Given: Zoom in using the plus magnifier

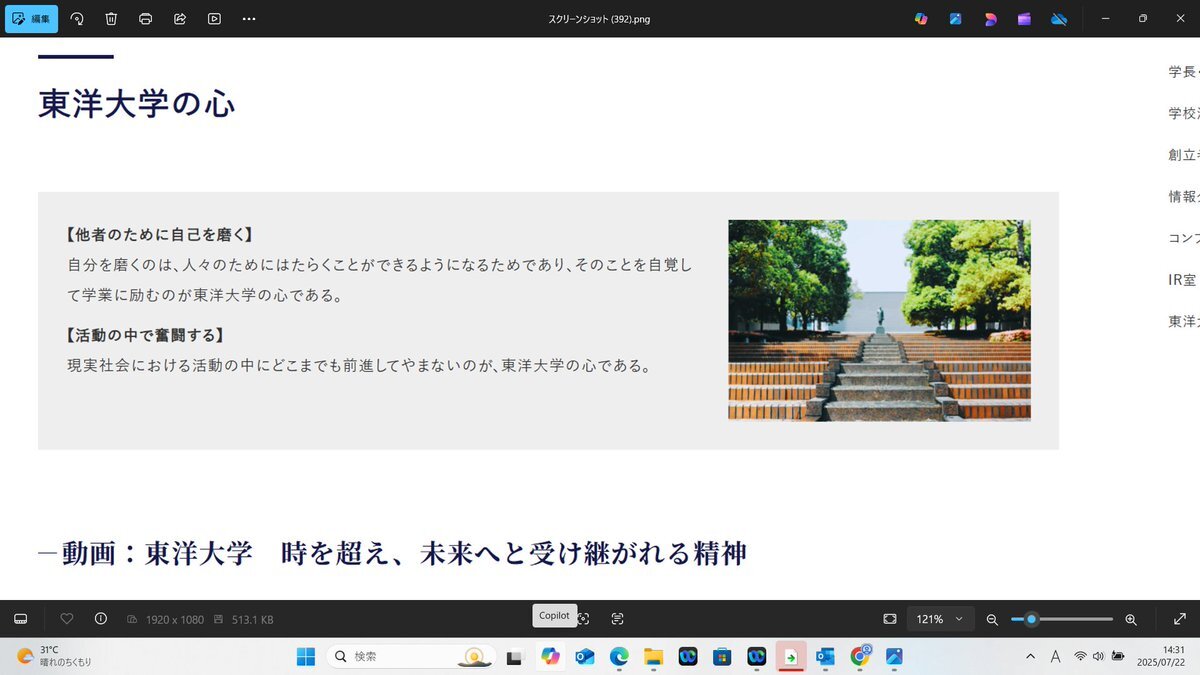Looking at the screenshot, I should pyautogui.click(x=1131, y=620).
